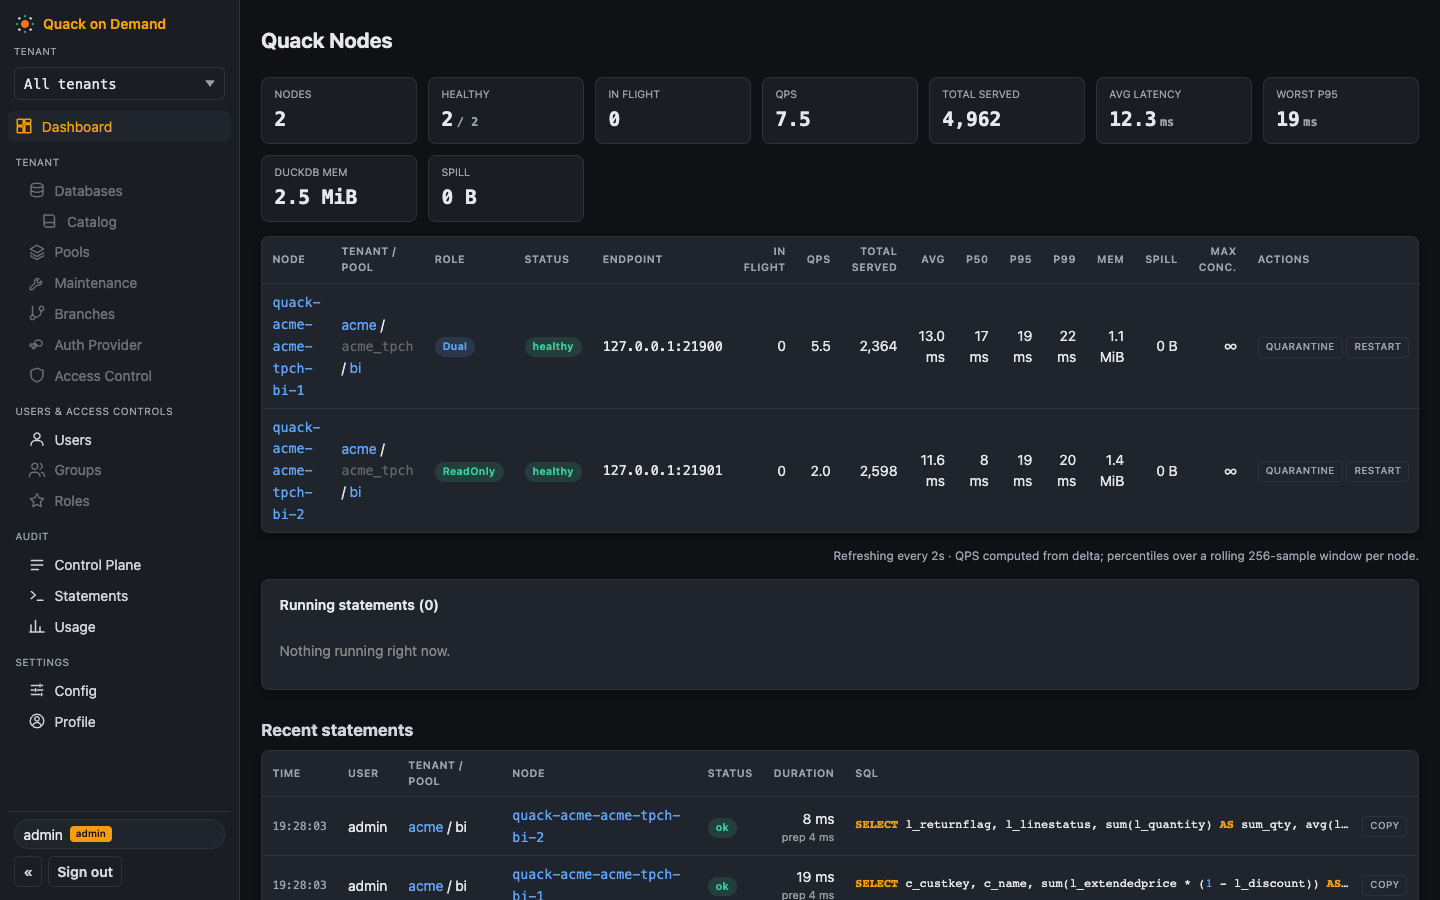Collapse the sidebar with the chevron button
Viewport: 1440px width, 900px height.
pos(28,872)
